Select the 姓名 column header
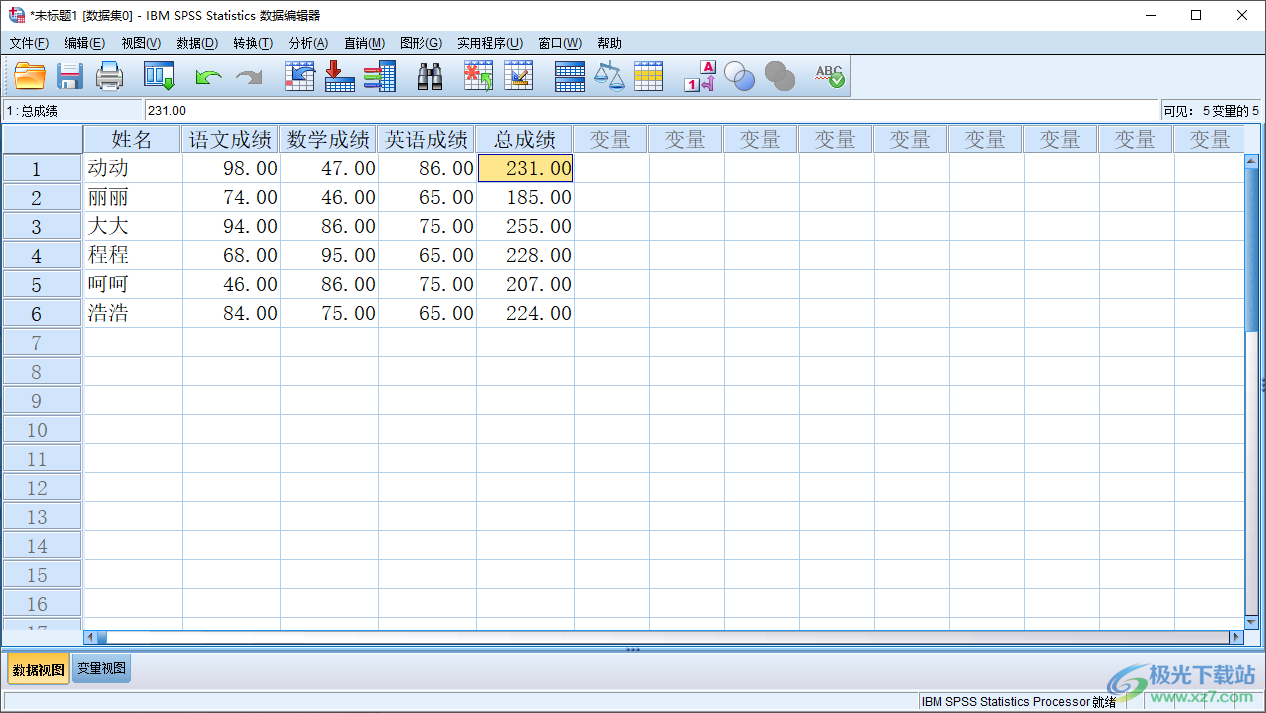Screen dimensions: 1266x713 click(132, 139)
